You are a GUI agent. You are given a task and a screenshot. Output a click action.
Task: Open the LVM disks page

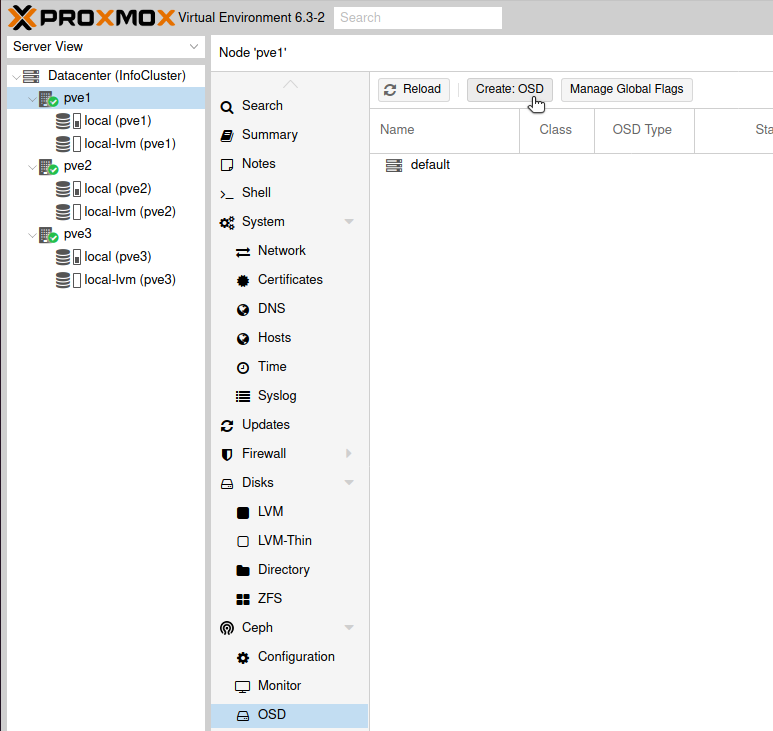(289, 512)
